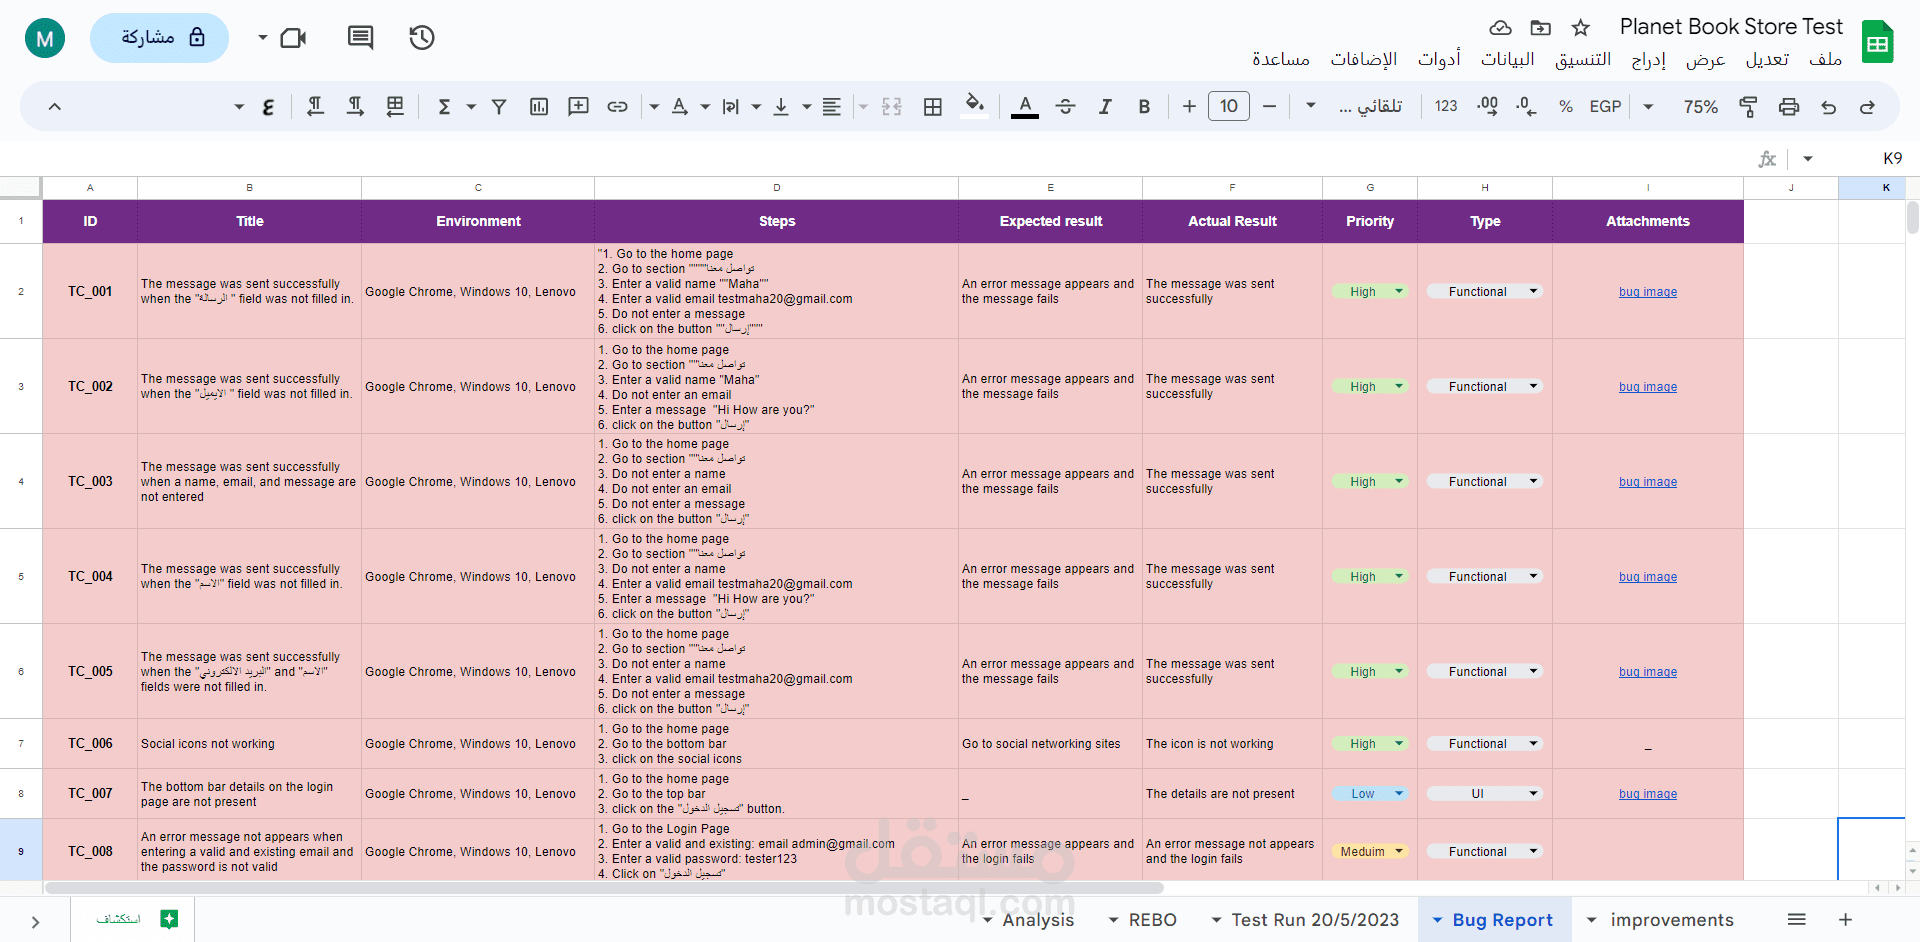Open the account avatar M
This screenshot has height=942, width=1920.
point(45,38)
